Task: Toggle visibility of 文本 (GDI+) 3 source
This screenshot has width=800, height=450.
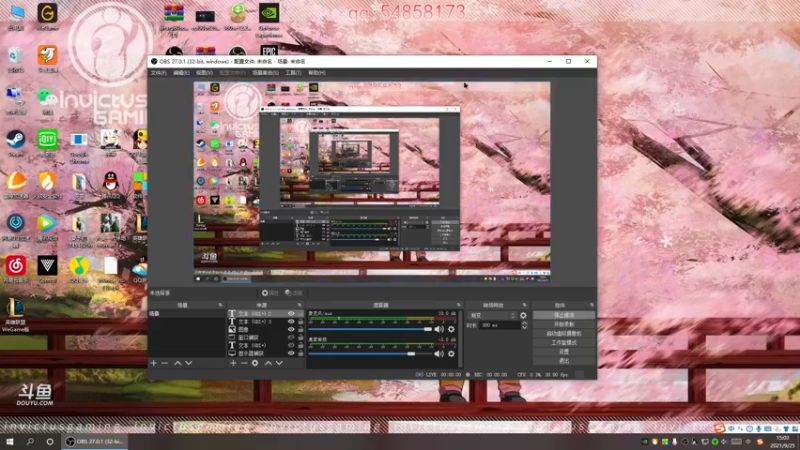Action: tap(291, 321)
